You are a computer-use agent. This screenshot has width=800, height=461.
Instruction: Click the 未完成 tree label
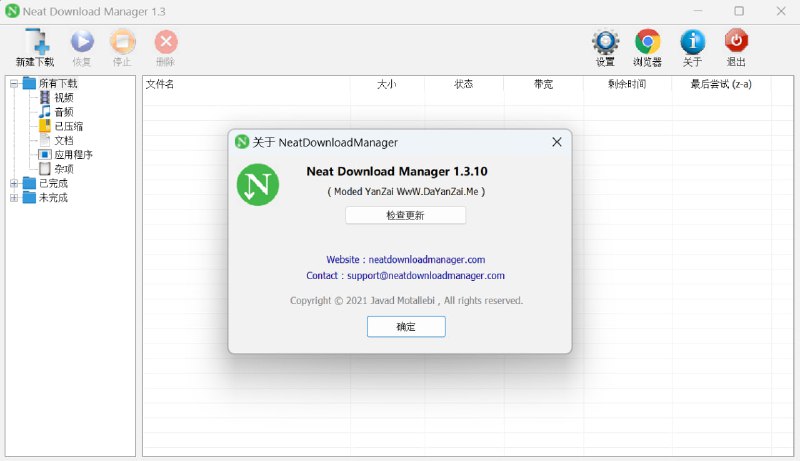(x=54, y=197)
